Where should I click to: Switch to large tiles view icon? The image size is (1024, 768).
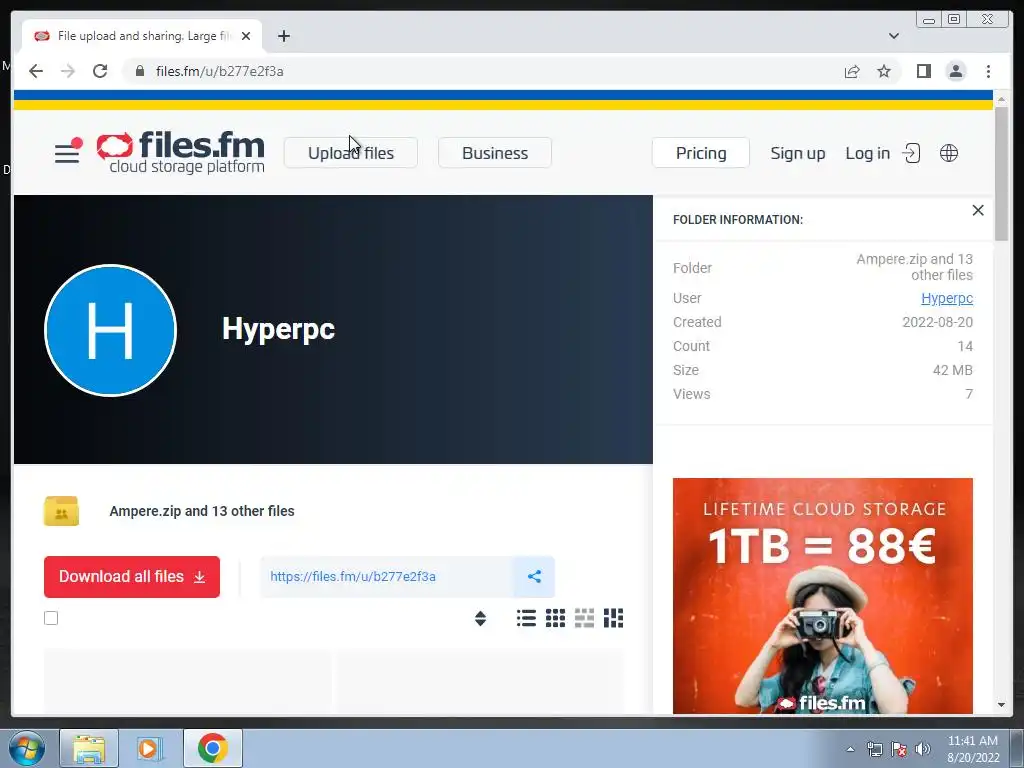coord(584,618)
